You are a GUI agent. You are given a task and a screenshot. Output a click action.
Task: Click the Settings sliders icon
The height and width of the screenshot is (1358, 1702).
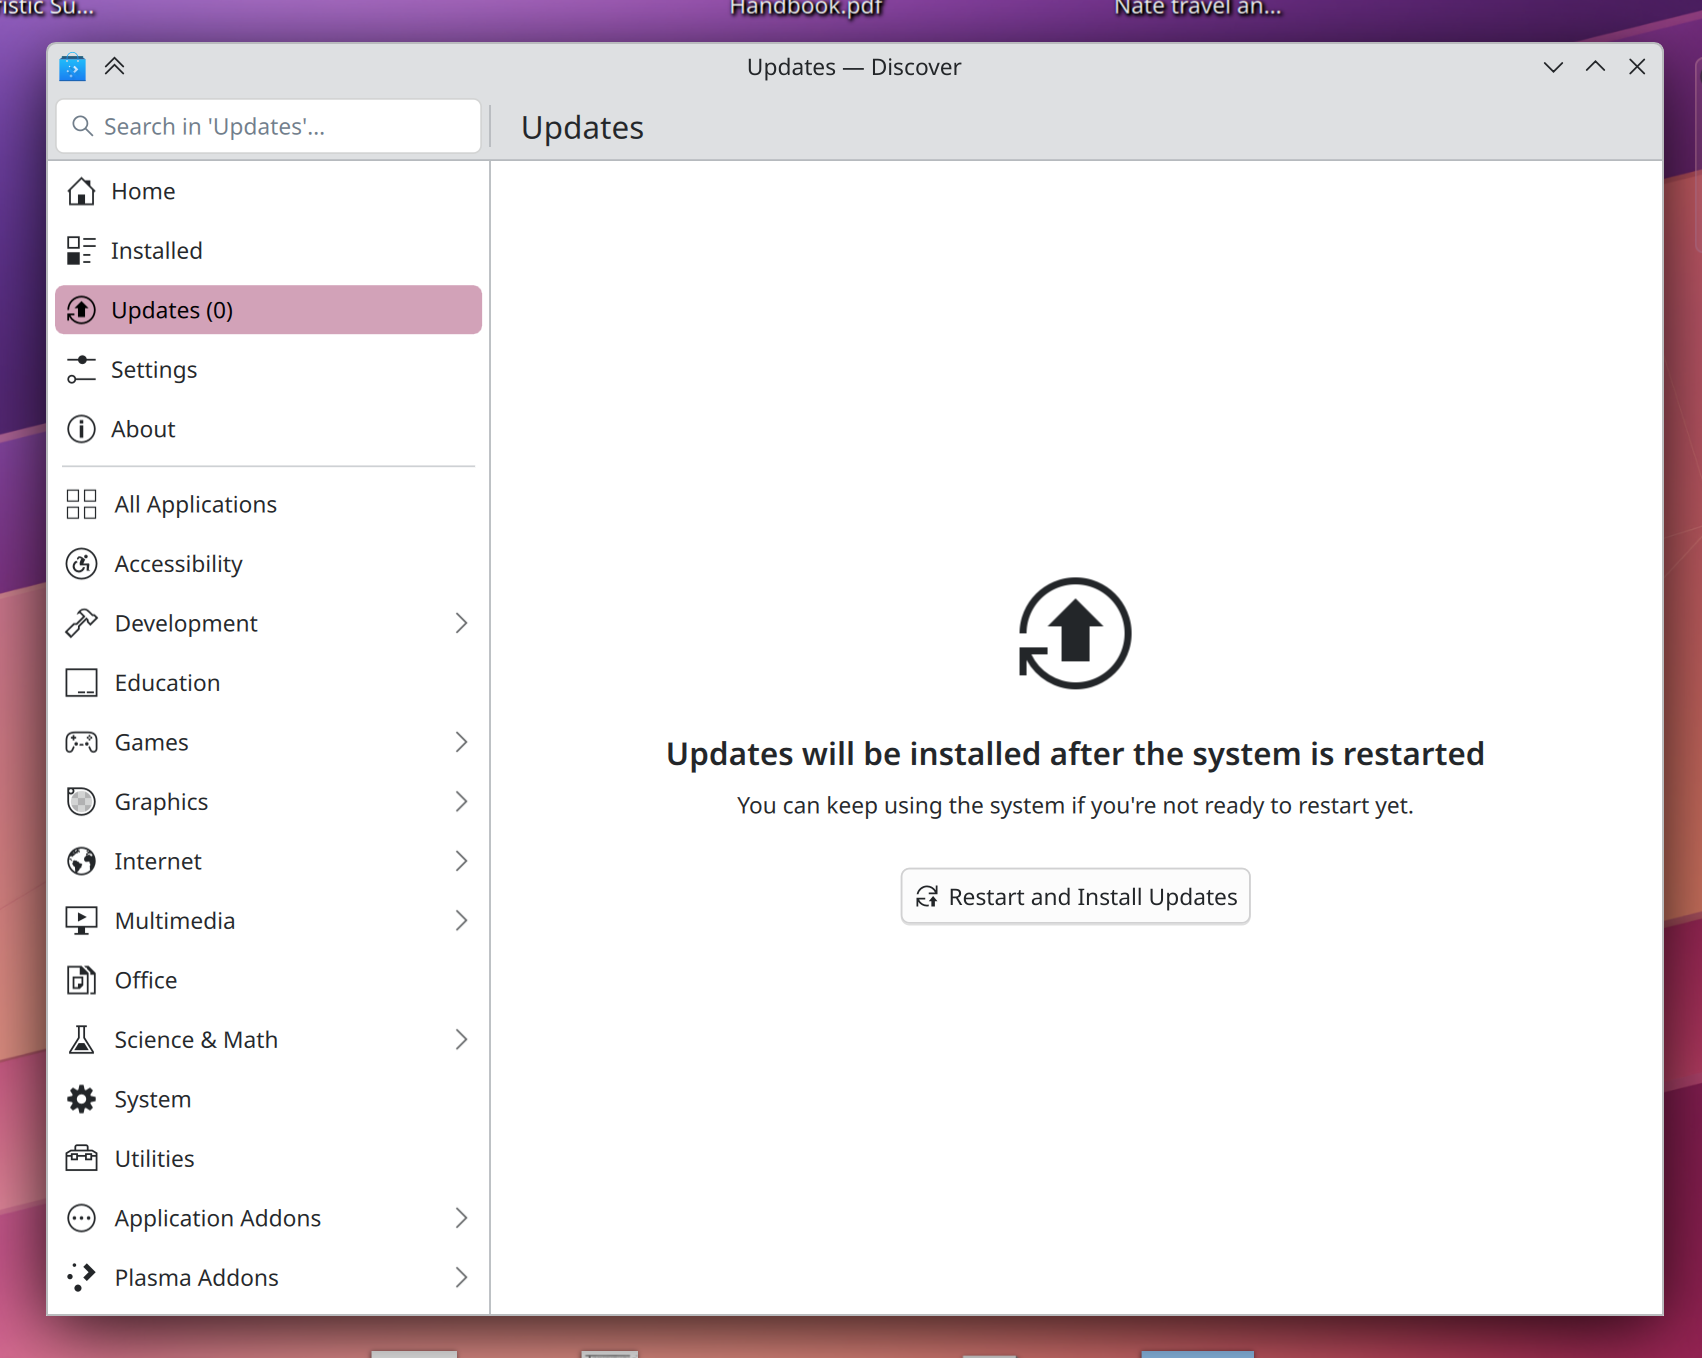[81, 370]
